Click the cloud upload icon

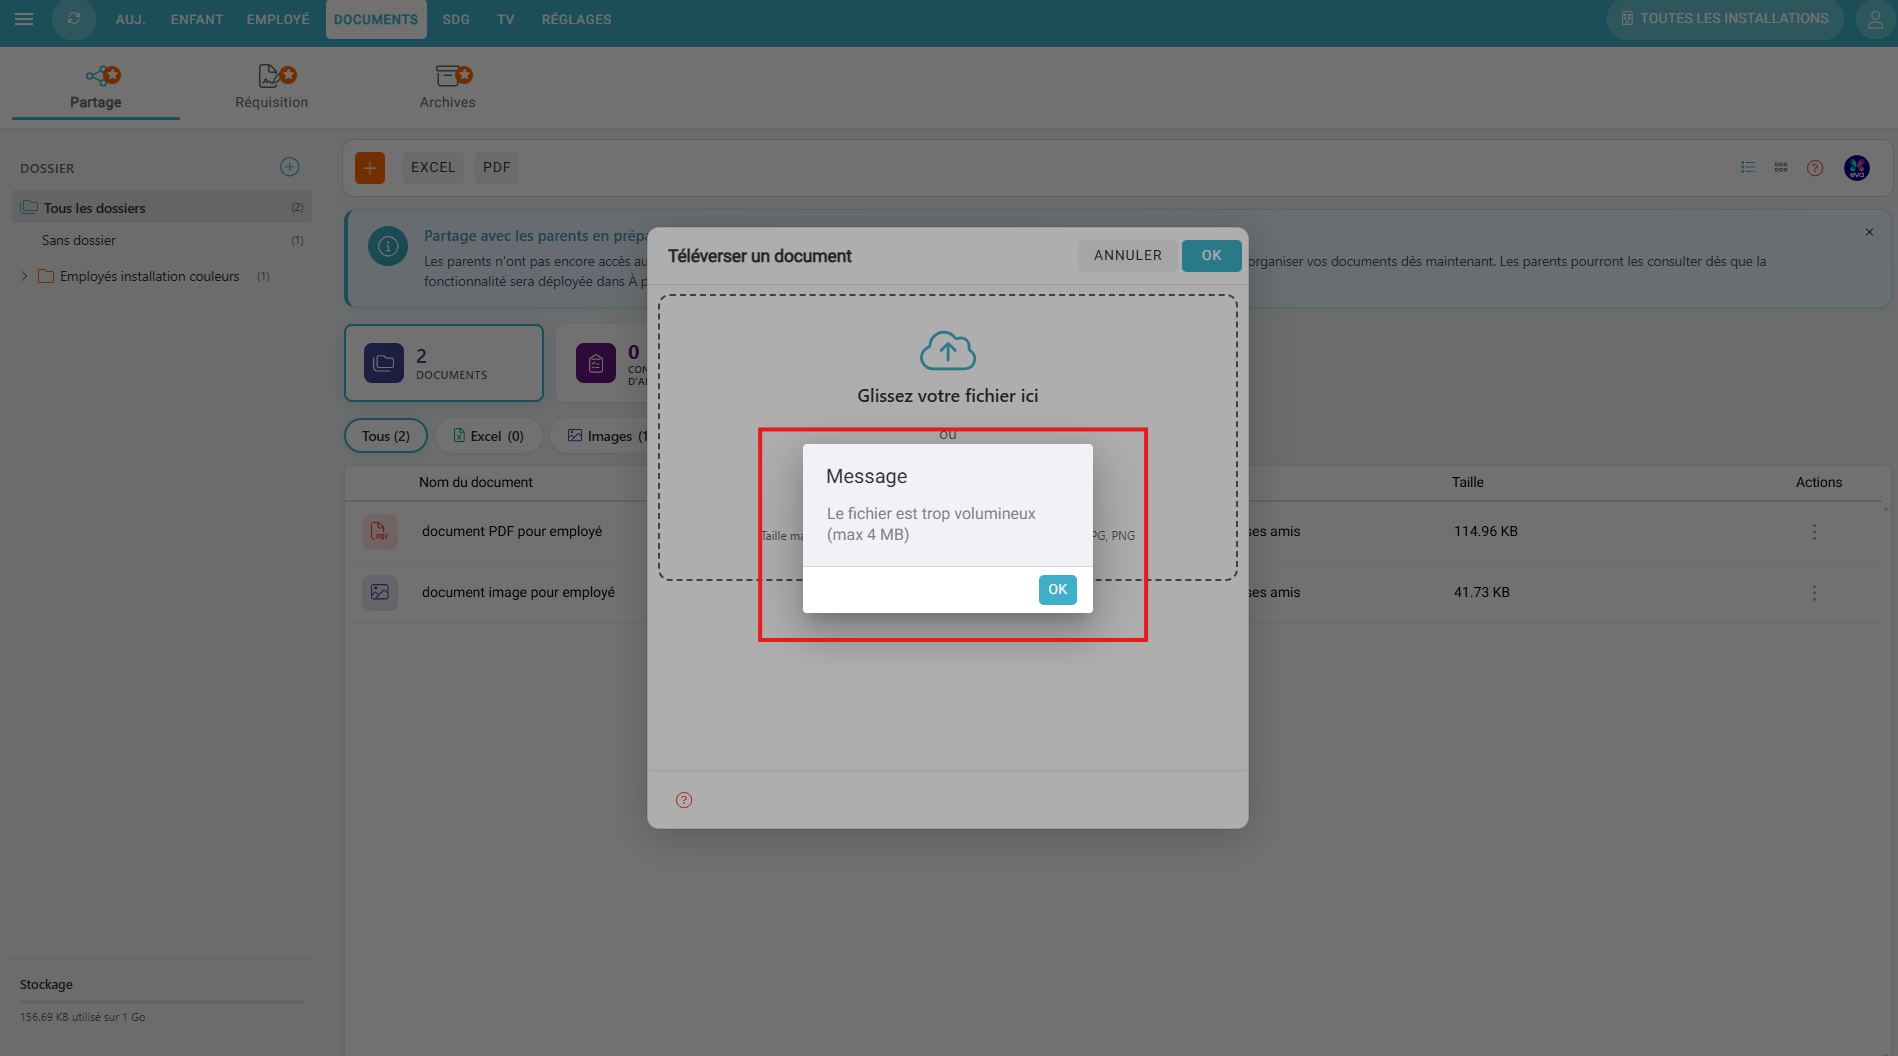point(947,351)
